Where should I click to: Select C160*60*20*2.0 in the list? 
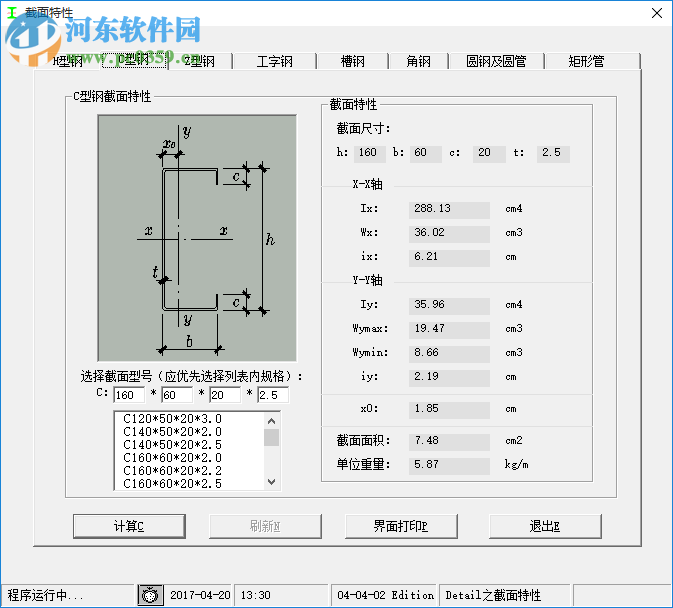point(172,457)
